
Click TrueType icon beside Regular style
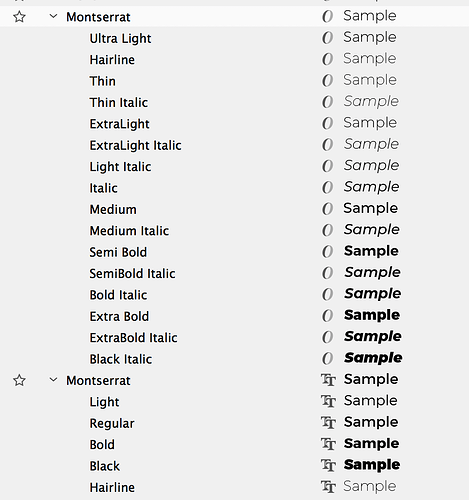[328, 422]
